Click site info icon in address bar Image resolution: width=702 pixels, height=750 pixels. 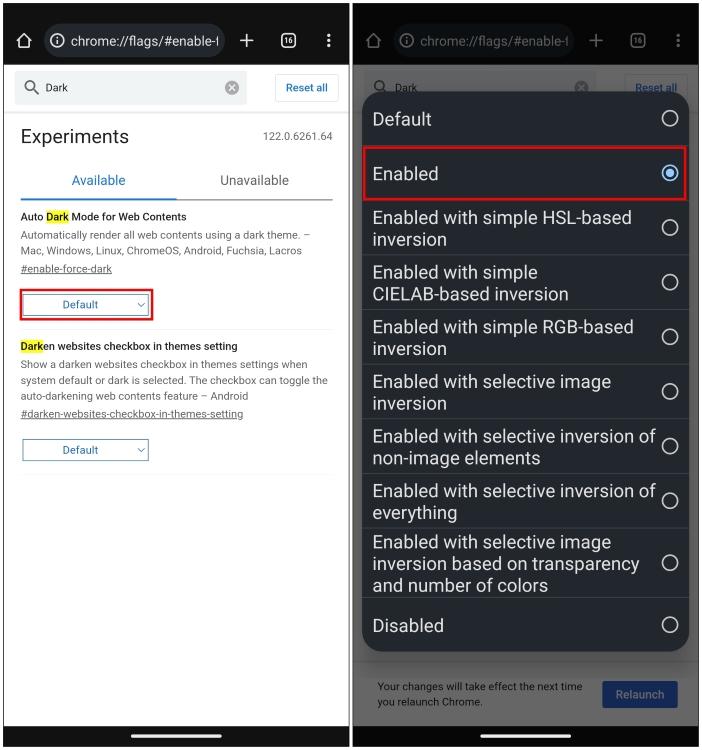(57, 41)
